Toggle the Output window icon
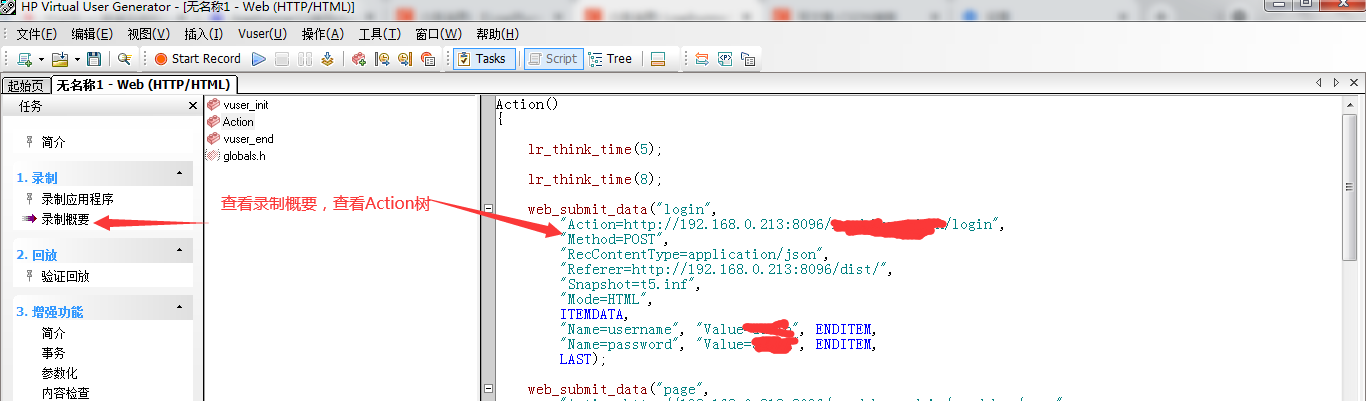The image size is (1366, 401). click(x=658, y=59)
